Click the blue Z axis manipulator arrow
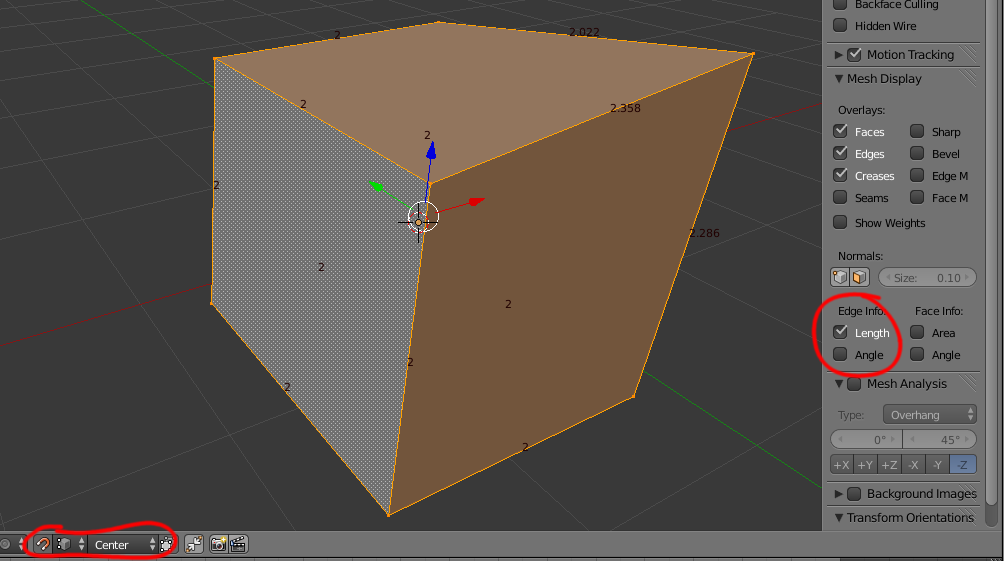 (x=431, y=151)
